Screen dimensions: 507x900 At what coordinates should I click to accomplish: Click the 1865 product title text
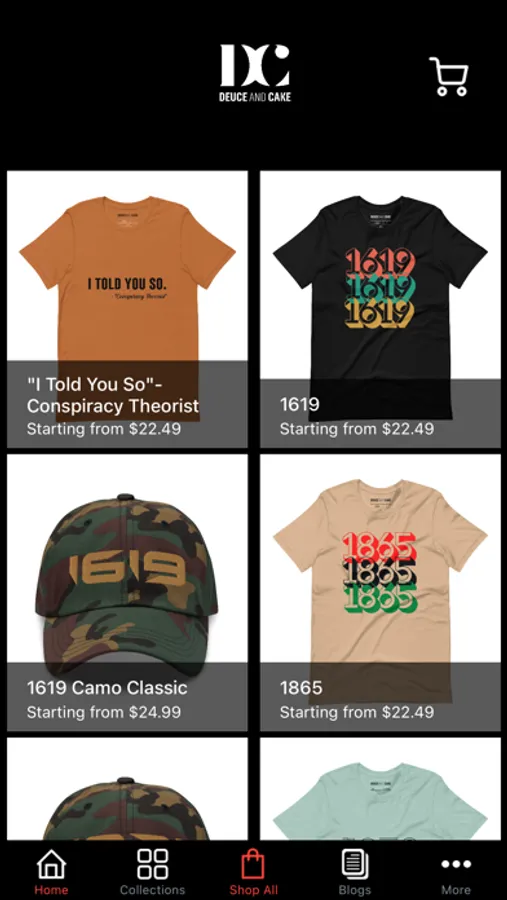(x=301, y=688)
